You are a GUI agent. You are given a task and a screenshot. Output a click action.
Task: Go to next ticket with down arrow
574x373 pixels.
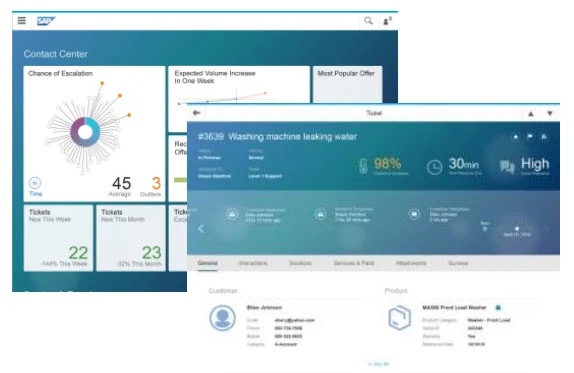tap(549, 113)
